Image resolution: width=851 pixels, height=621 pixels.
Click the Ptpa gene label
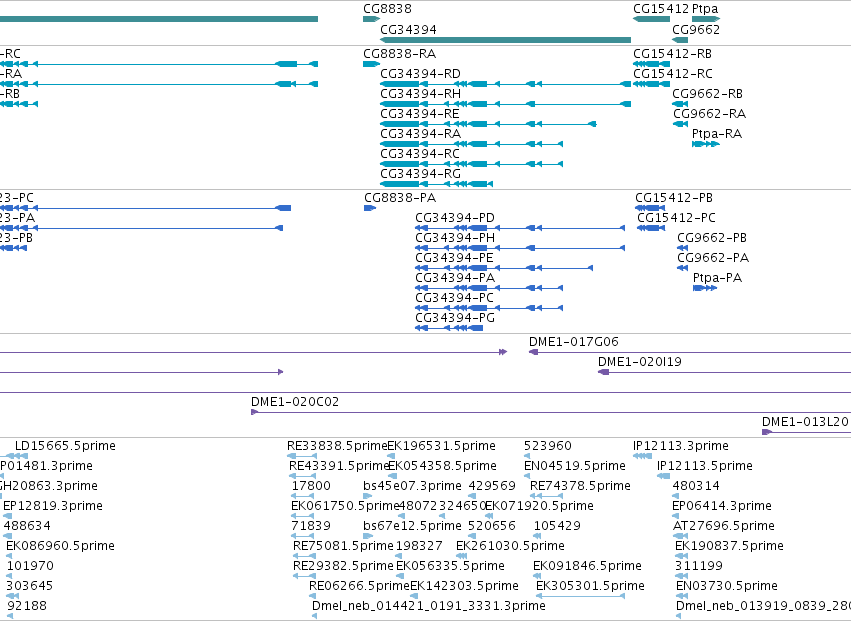pyautogui.click(x=705, y=9)
